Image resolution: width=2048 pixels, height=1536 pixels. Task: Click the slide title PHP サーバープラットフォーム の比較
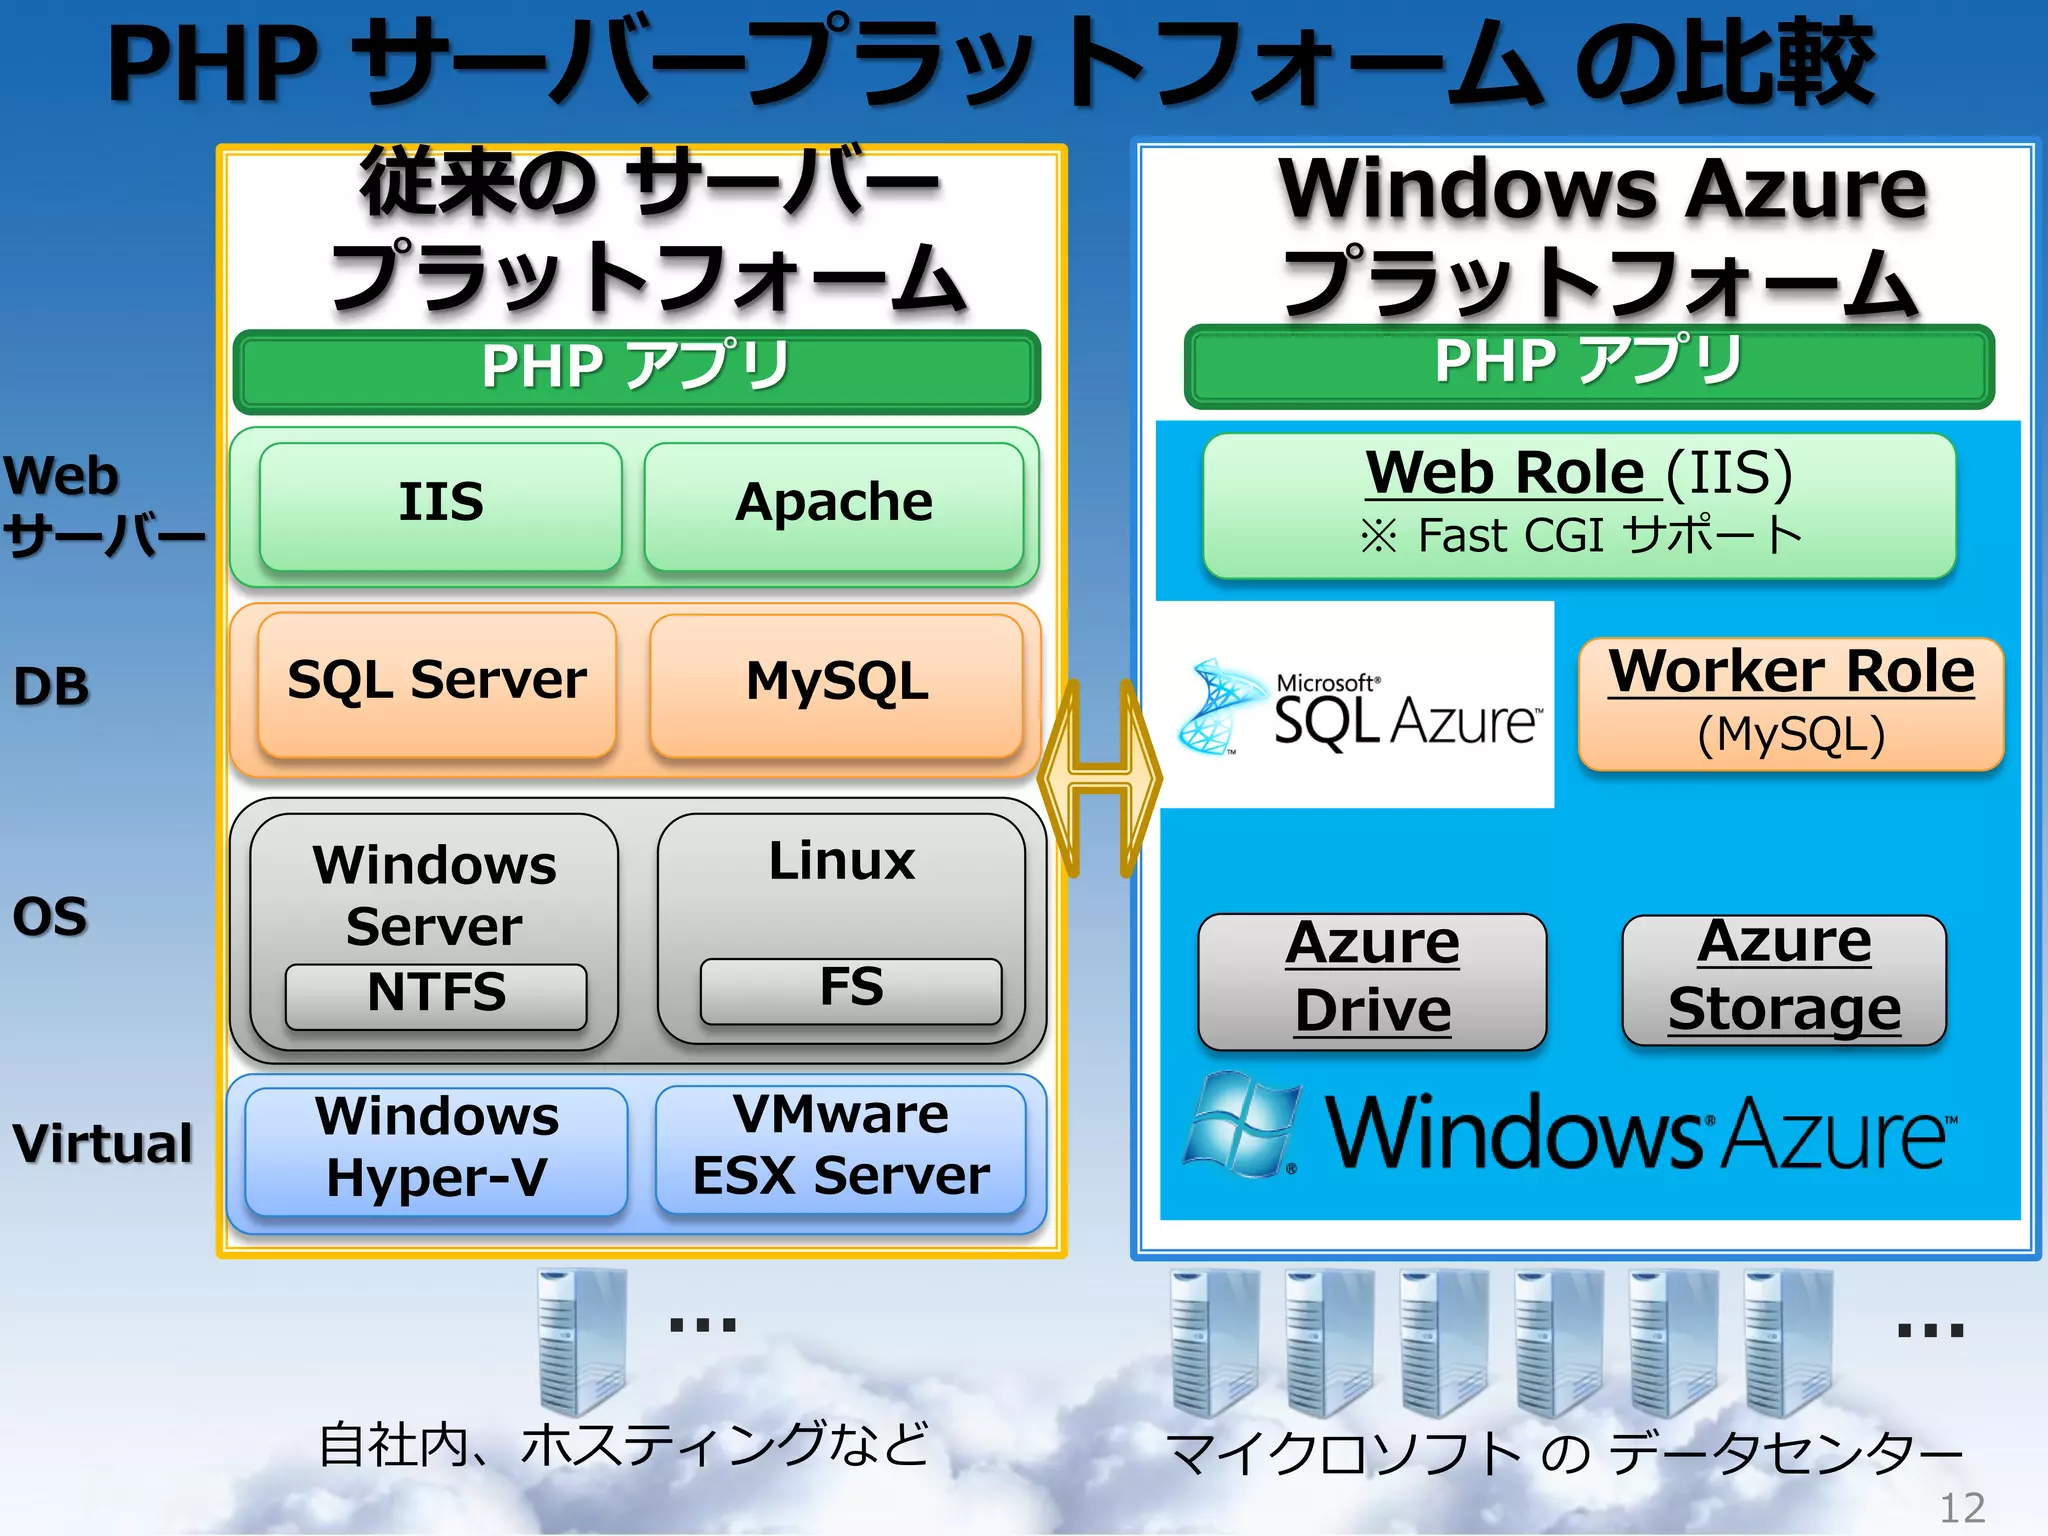pos(990,64)
